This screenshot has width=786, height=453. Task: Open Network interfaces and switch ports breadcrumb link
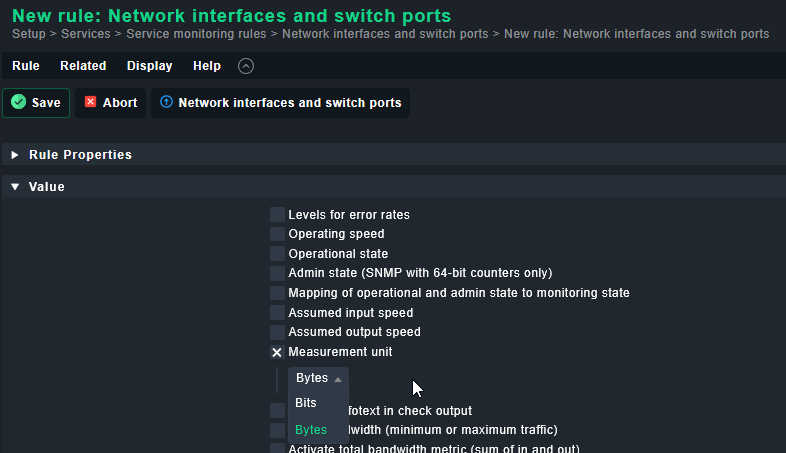tap(385, 34)
